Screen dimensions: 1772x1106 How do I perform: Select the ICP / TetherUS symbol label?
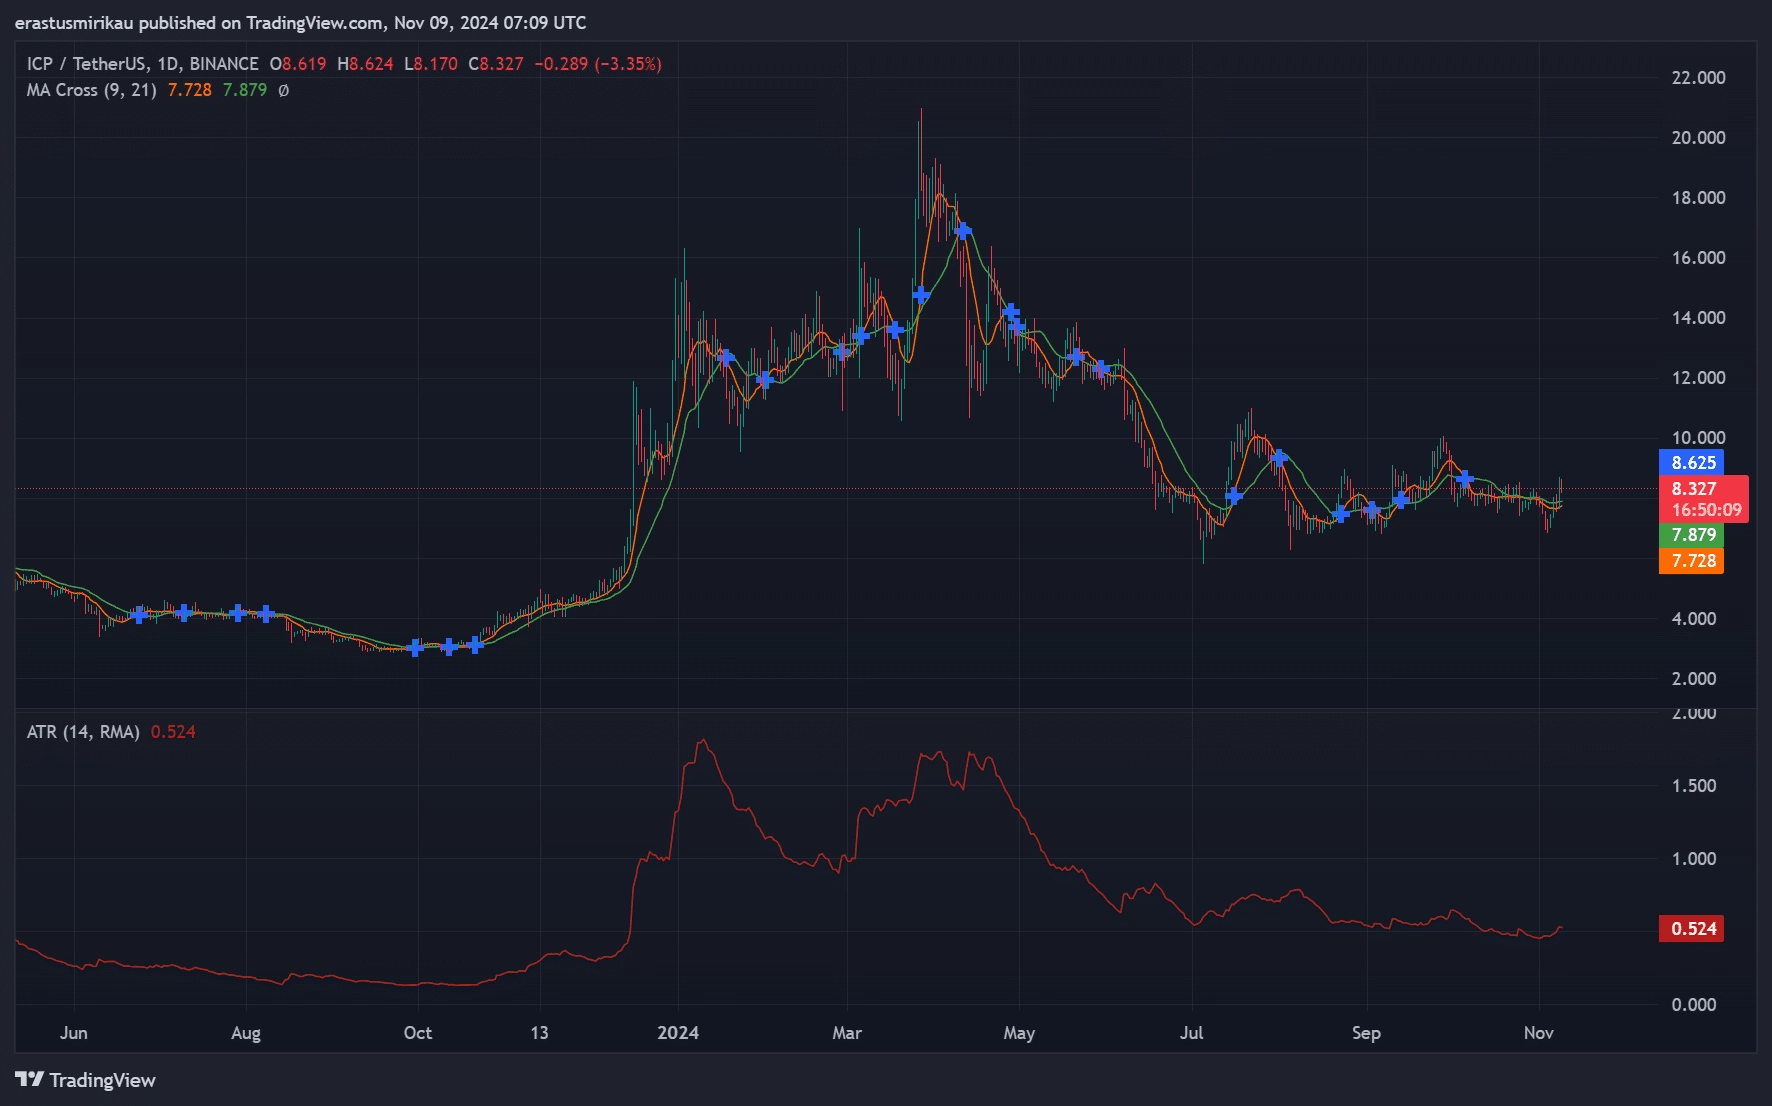point(86,64)
